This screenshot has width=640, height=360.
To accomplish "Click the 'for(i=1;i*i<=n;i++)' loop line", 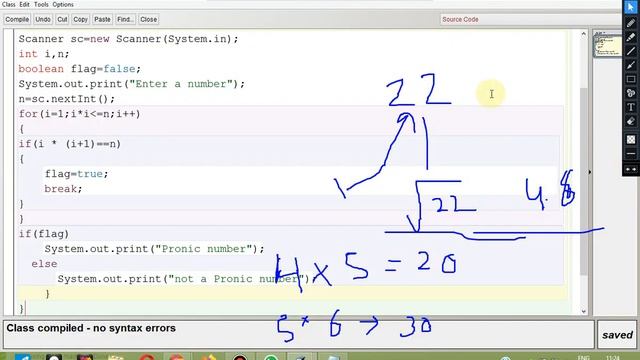I will click(x=80, y=114).
